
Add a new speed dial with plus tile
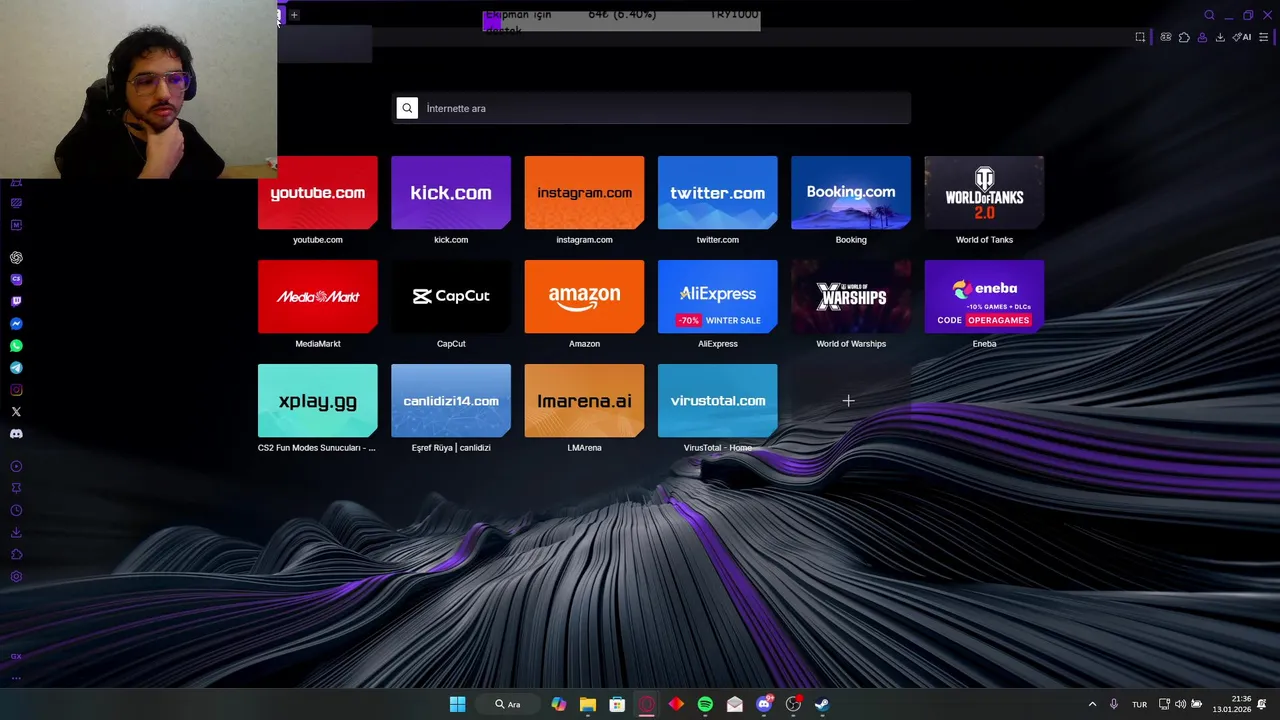(x=851, y=401)
